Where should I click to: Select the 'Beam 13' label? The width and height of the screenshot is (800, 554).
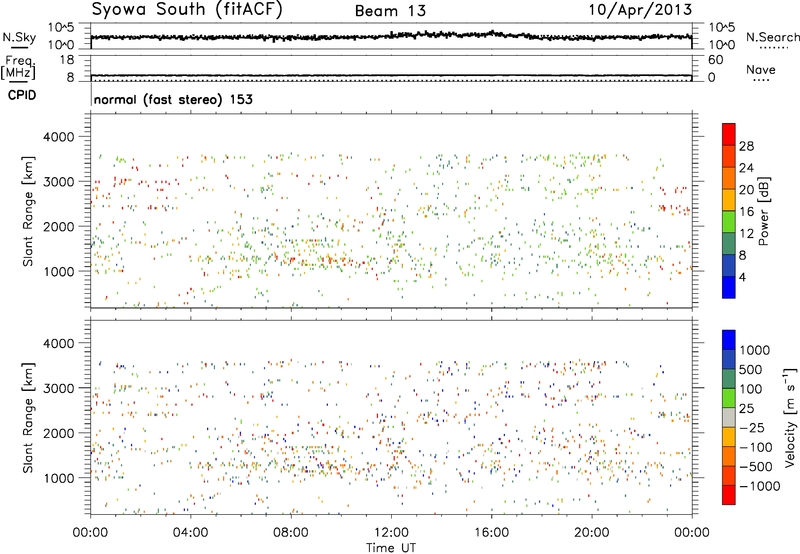click(x=390, y=11)
